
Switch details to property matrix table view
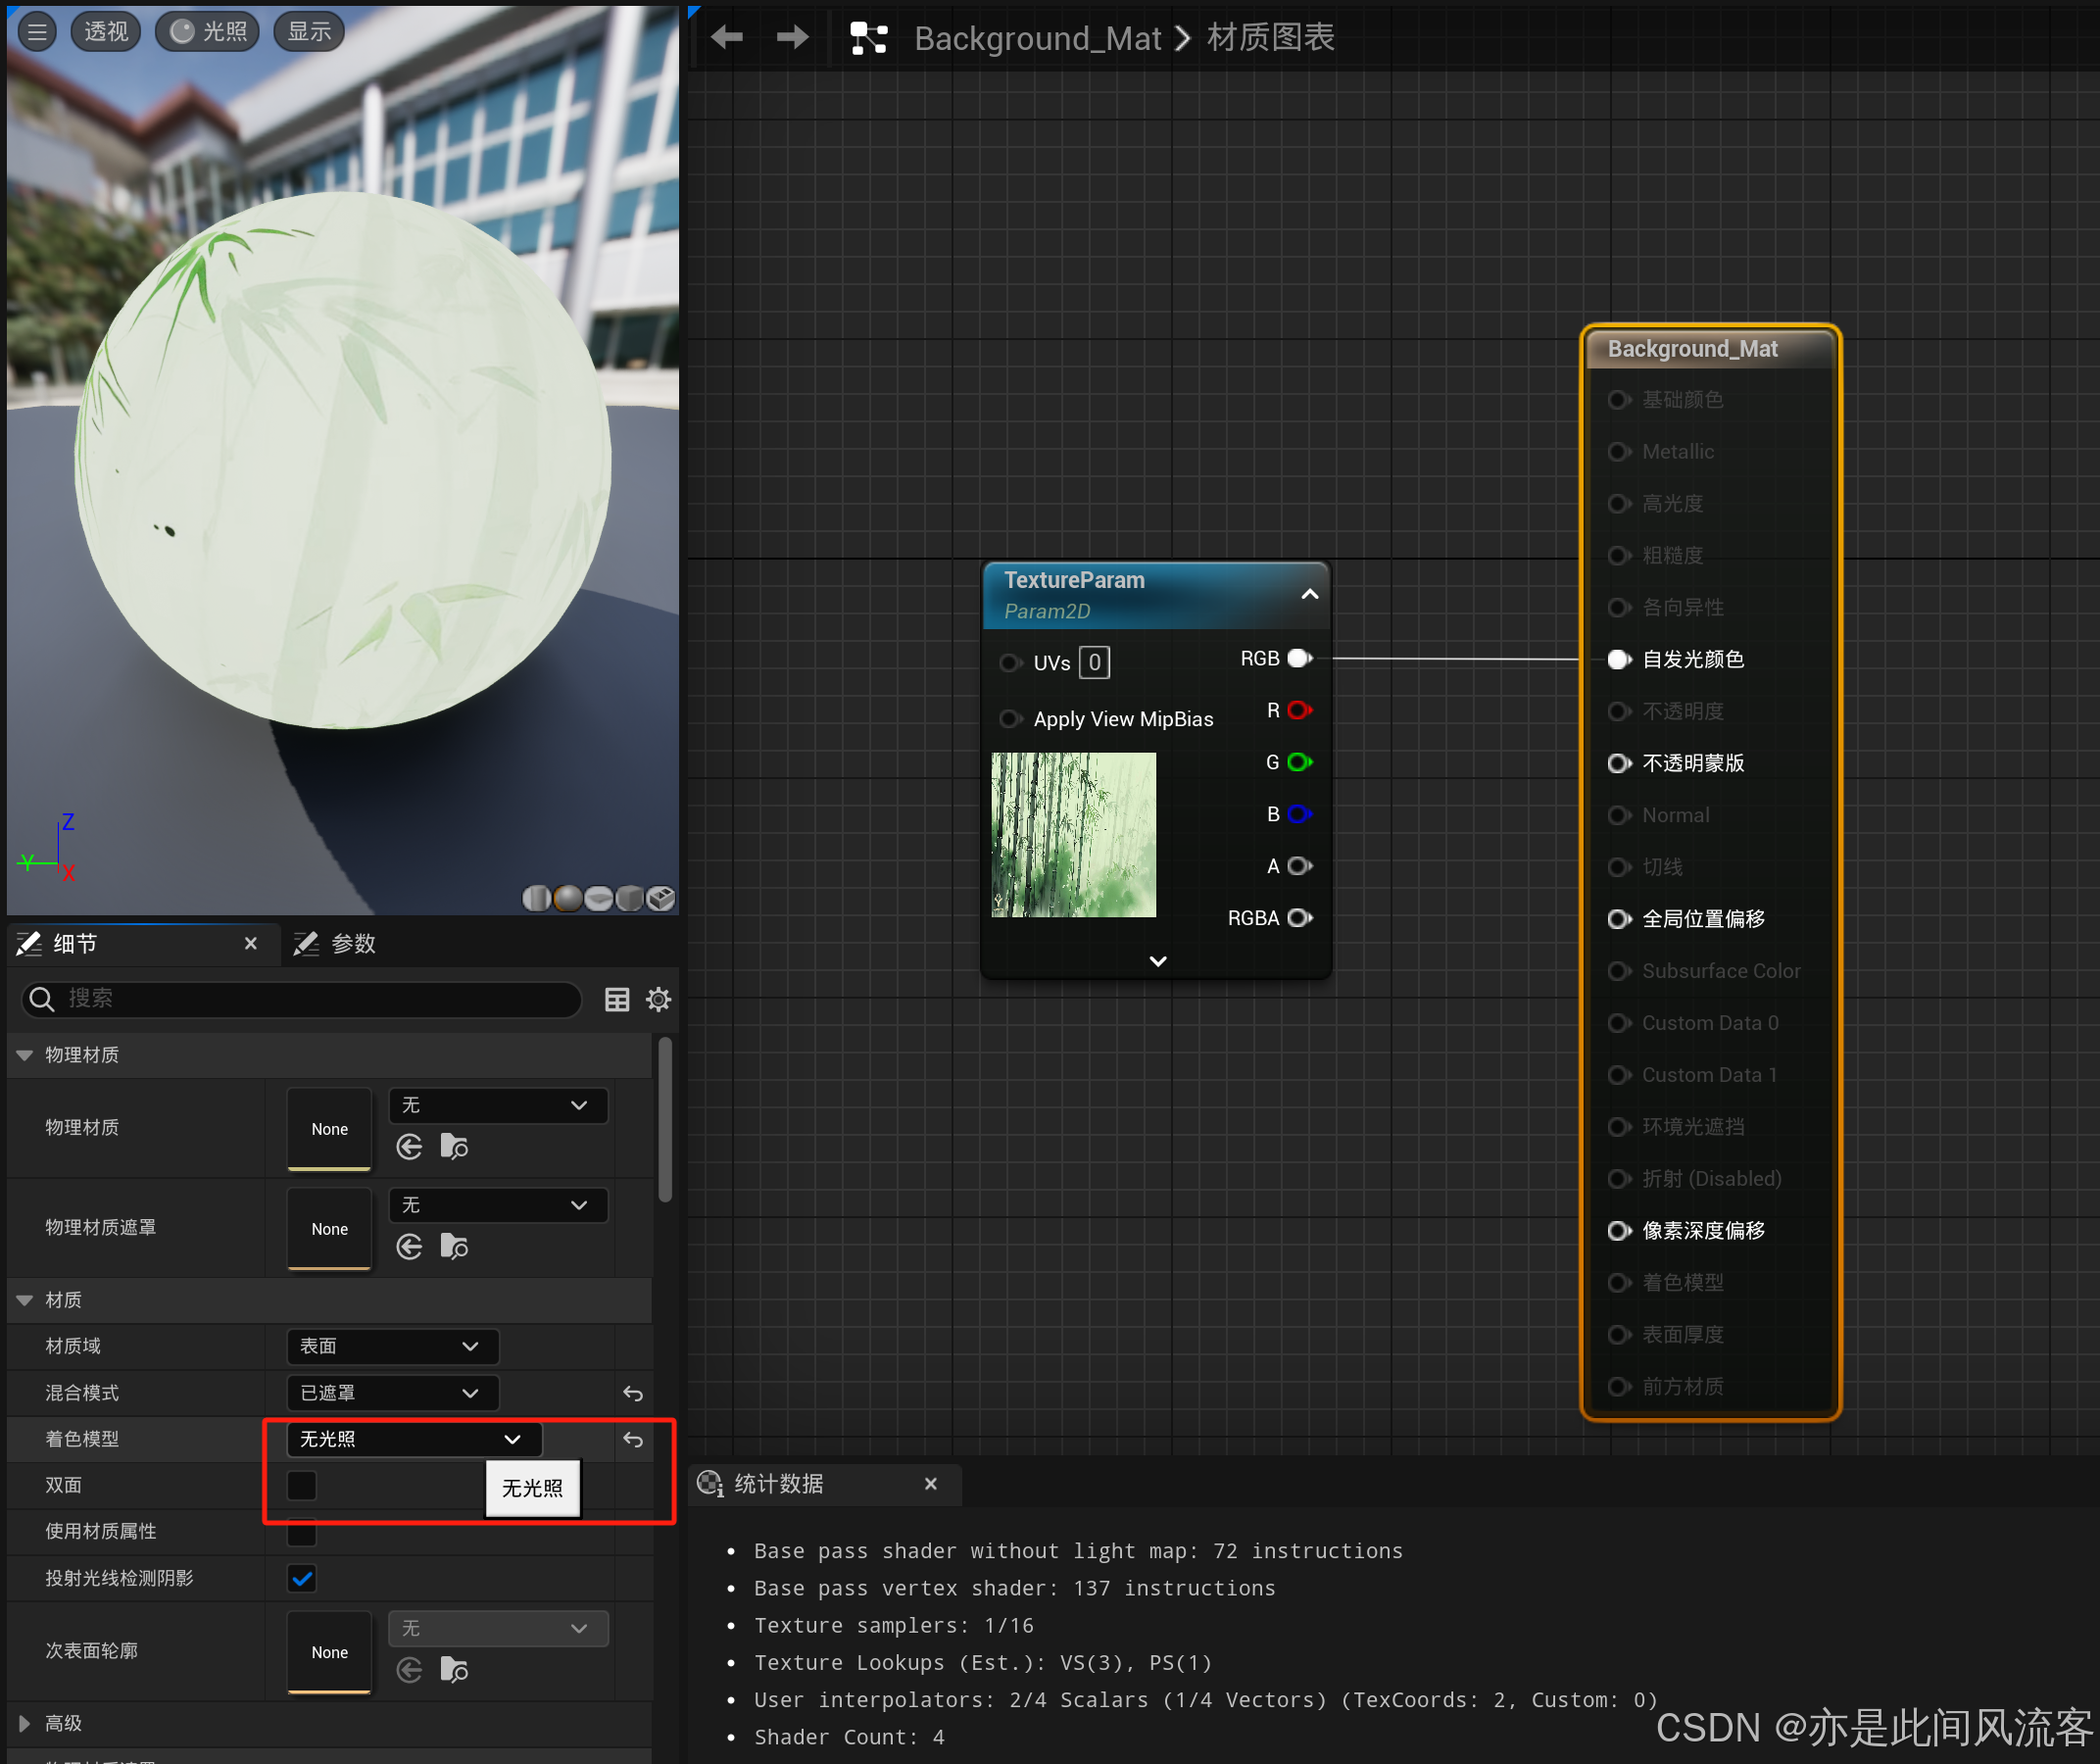click(x=617, y=999)
